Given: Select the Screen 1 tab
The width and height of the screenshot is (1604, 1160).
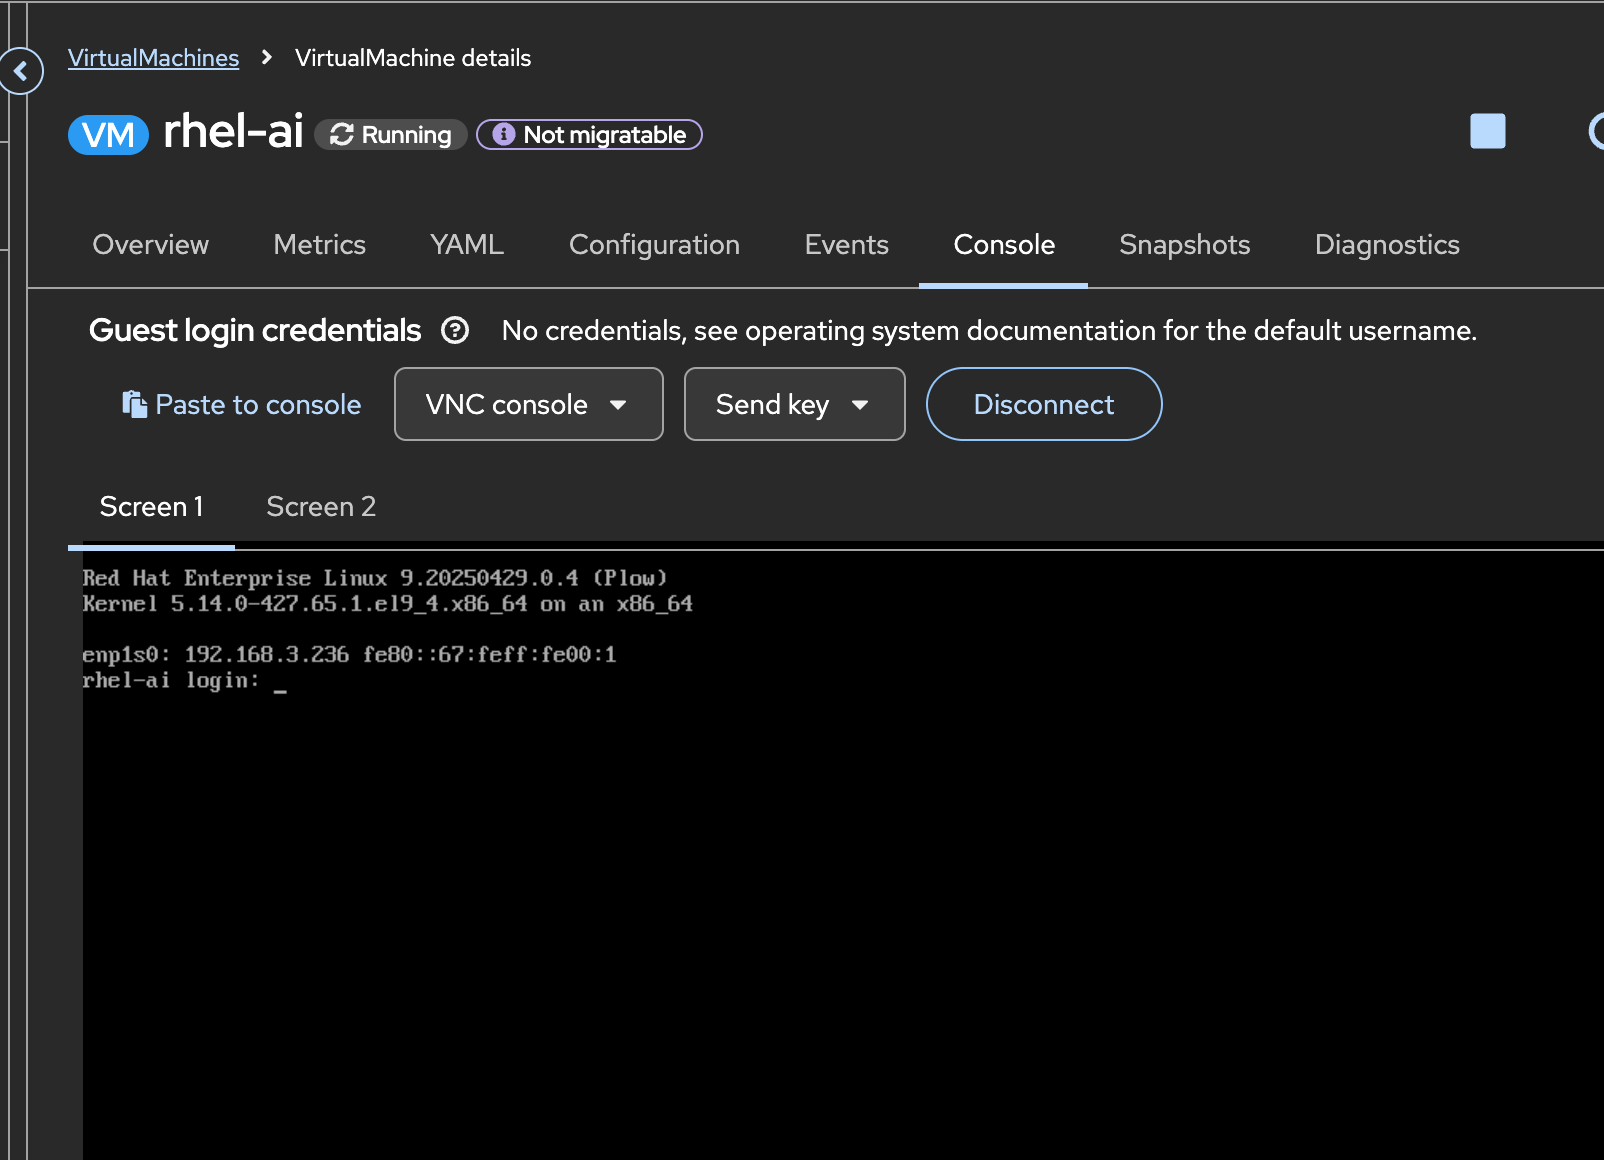Looking at the screenshot, I should (x=152, y=507).
